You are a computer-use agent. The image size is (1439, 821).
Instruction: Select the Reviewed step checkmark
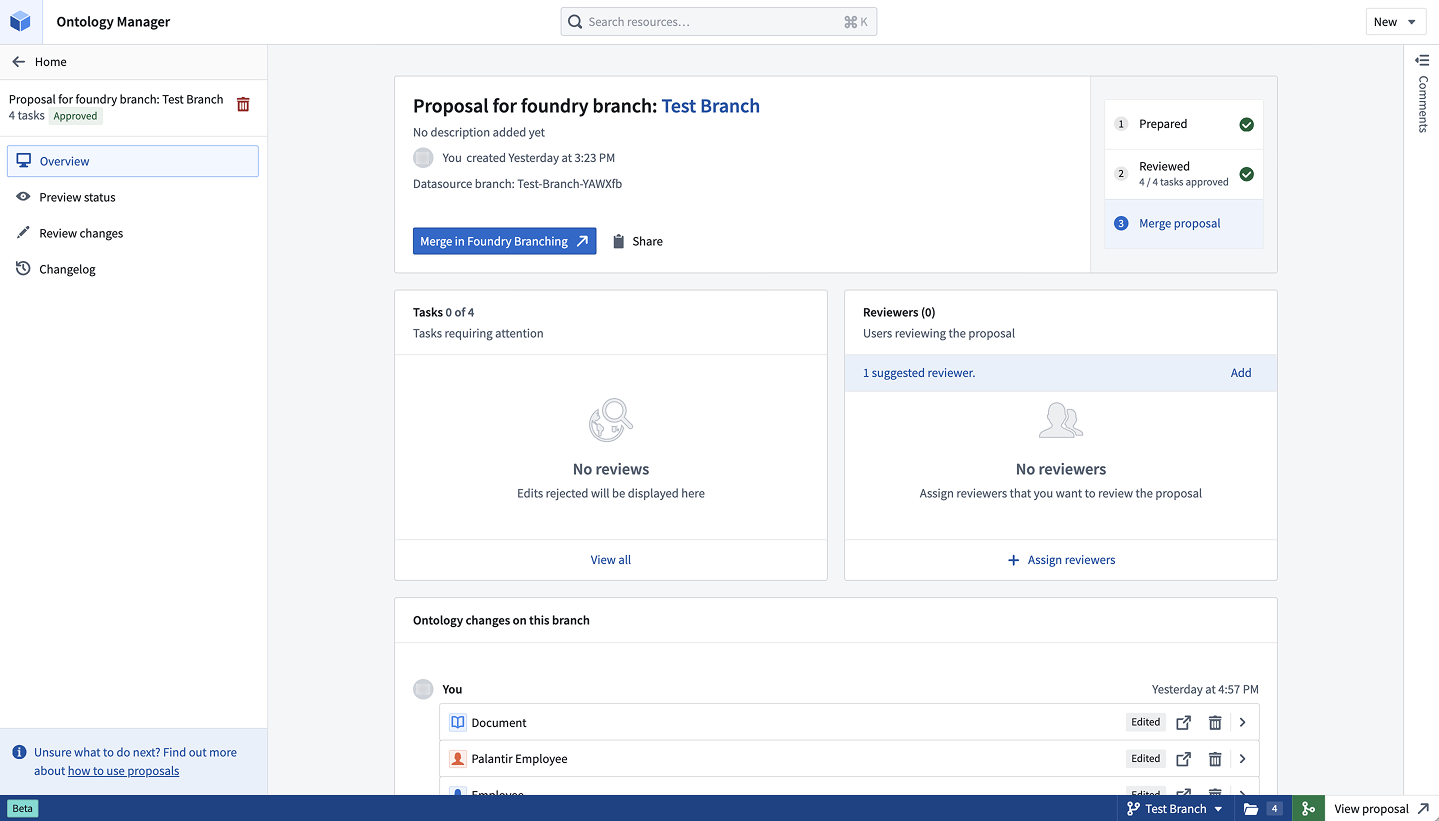click(1246, 173)
